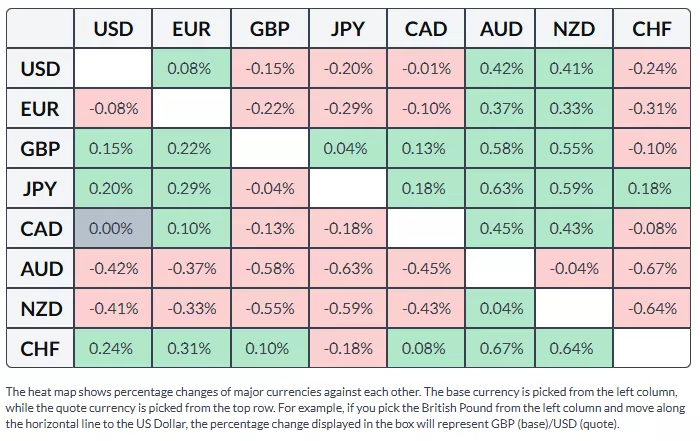
Task: Select the 0.67% CHF/AUD cell
Action: point(502,349)
